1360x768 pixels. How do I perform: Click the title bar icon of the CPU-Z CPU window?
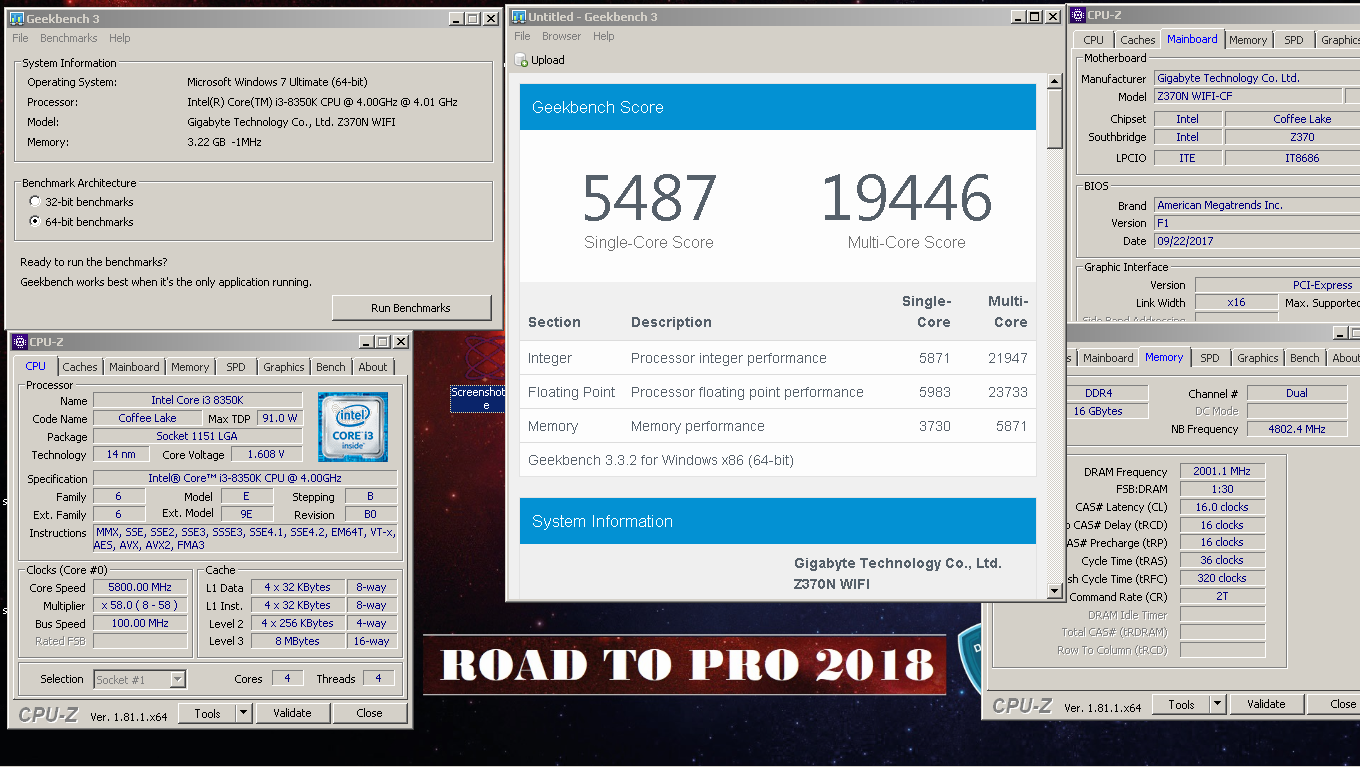pos(19,342)
